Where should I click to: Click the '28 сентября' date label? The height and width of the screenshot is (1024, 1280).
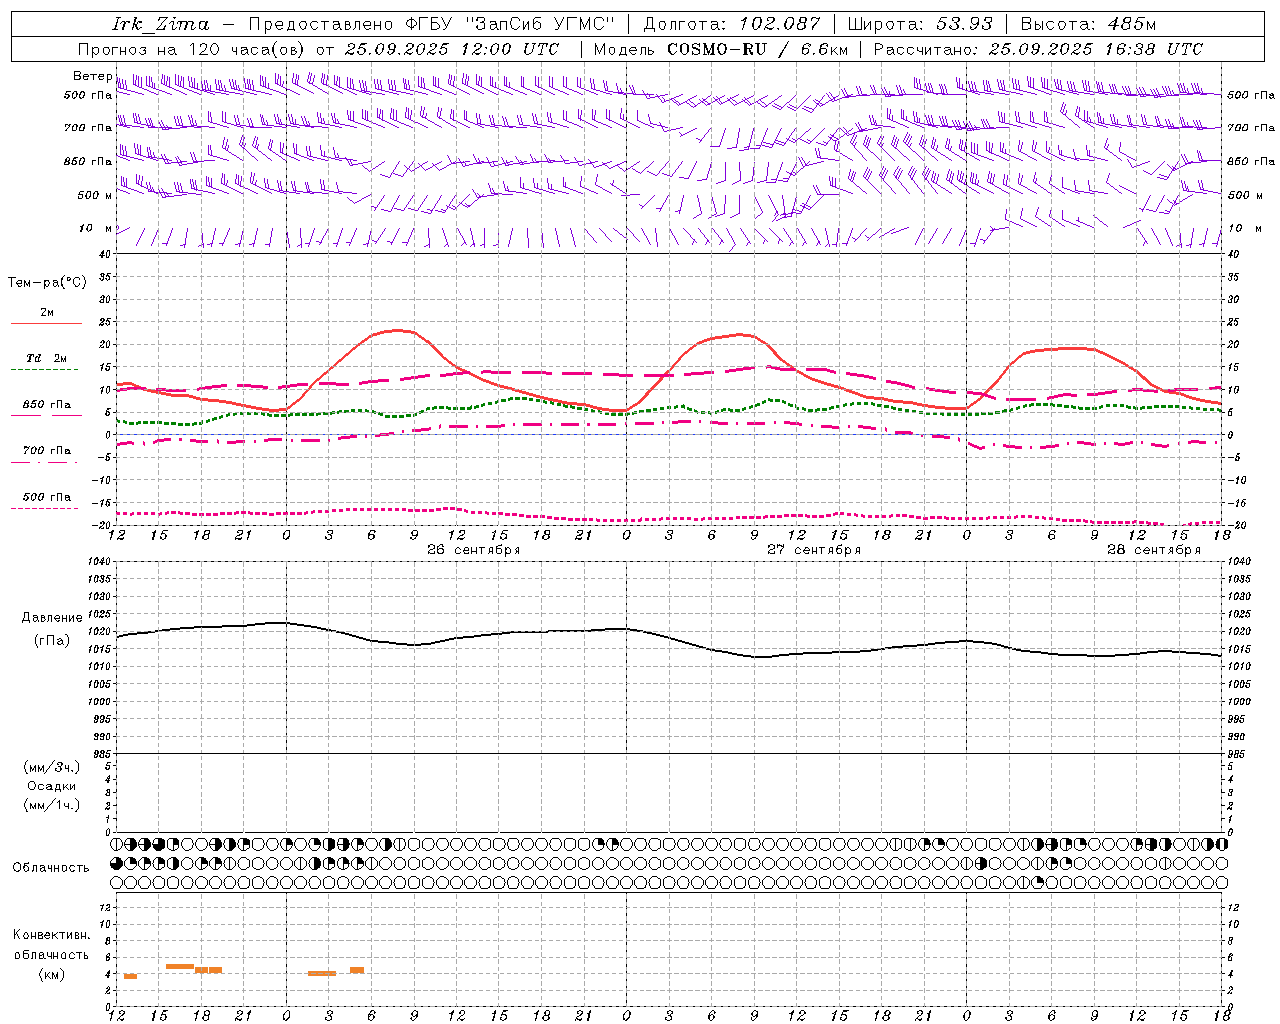1154,550
